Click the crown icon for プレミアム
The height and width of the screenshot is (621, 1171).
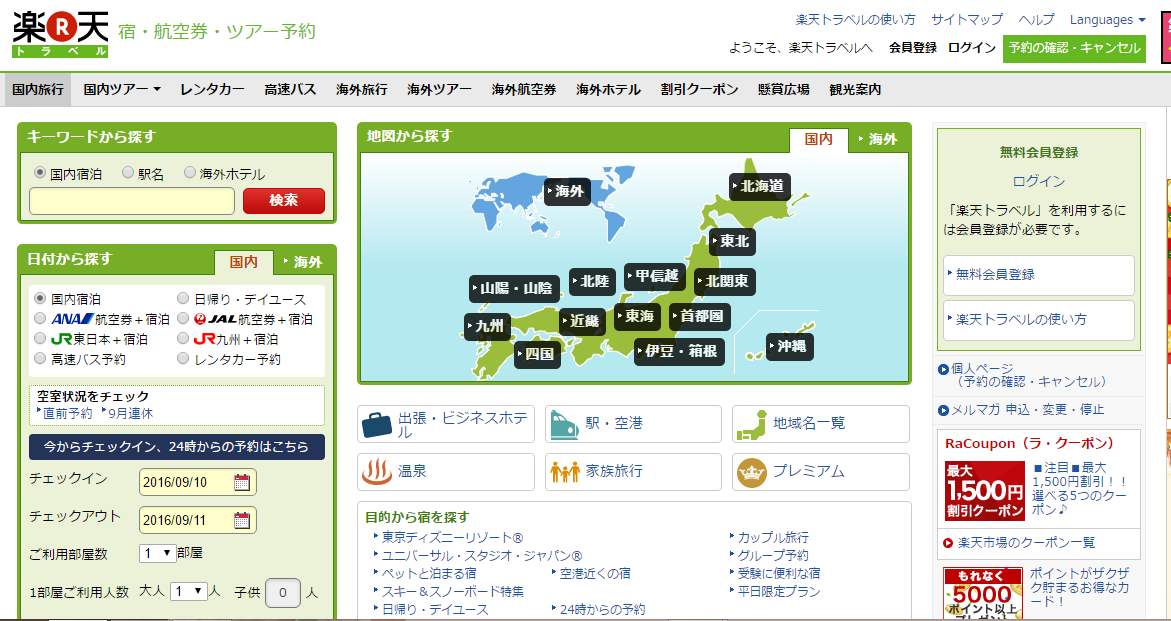[x=751, y=472]
